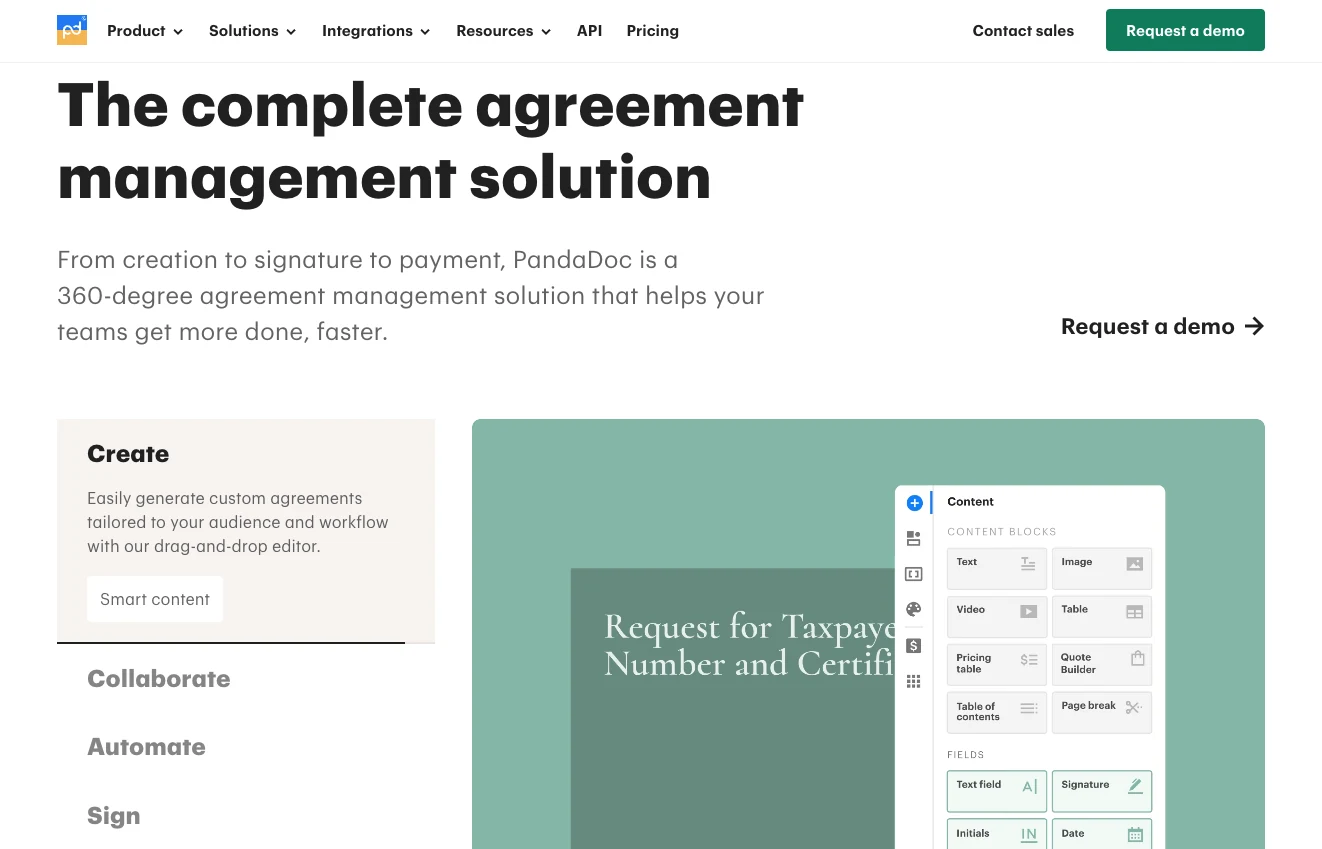Click the Smart content button

coord(155,599)
